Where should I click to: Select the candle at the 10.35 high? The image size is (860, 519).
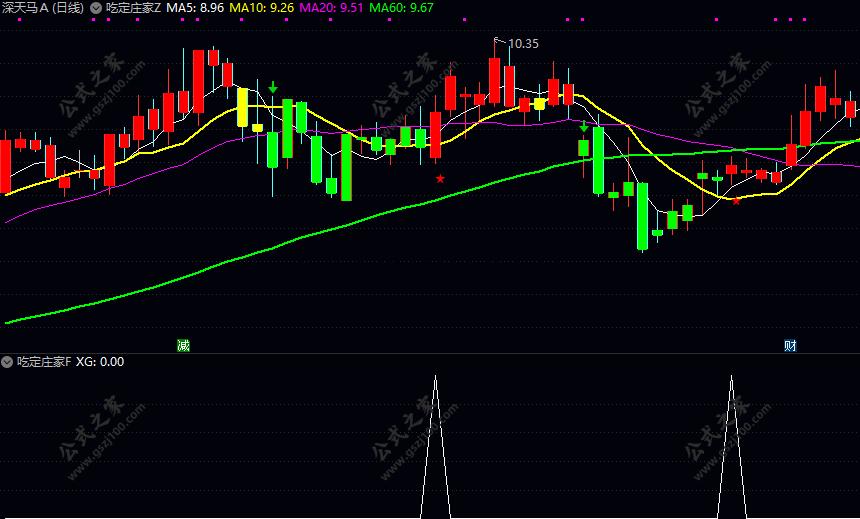point(495,81)
